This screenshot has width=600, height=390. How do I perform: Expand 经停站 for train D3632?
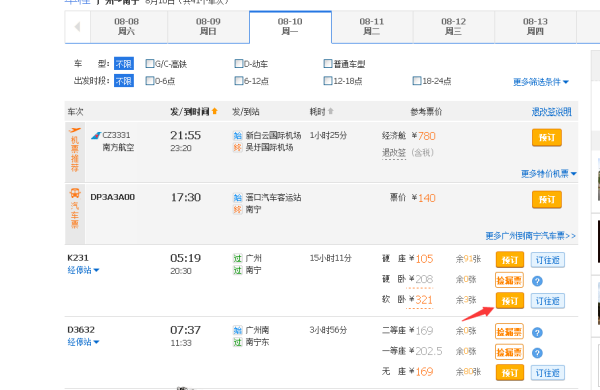point(83,342)
